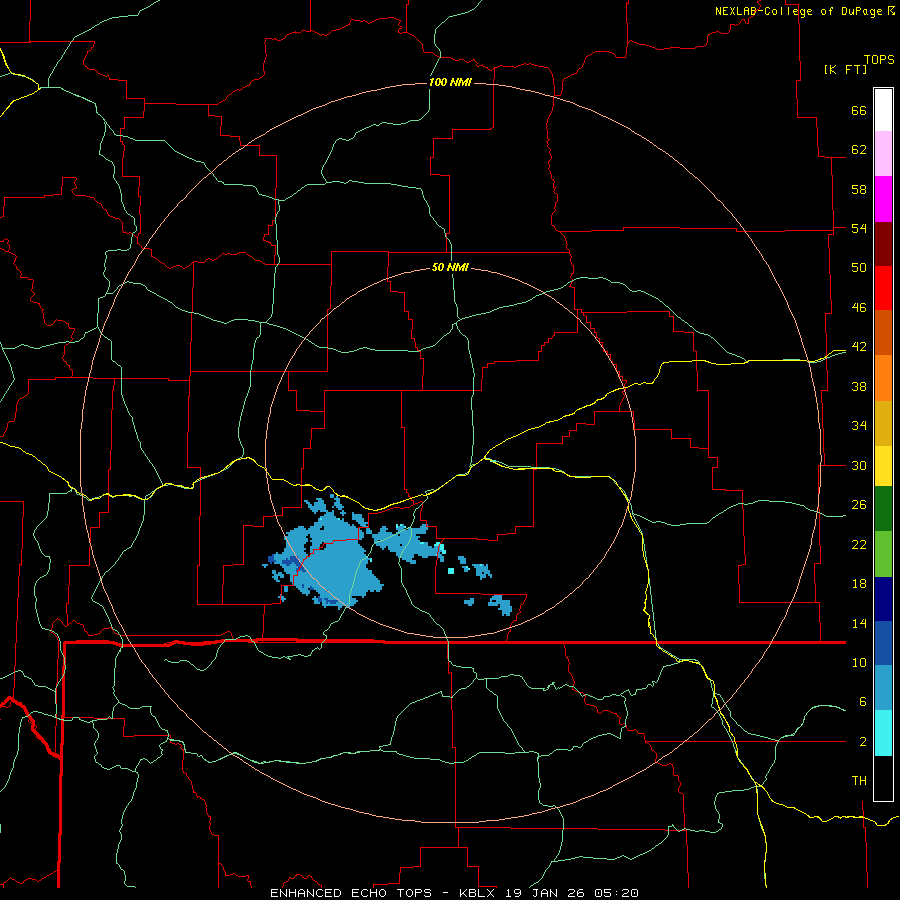This screenshot has width=900, height=900.
Task: Click the 6 value on the legend
Action: (x=862, y=702)
